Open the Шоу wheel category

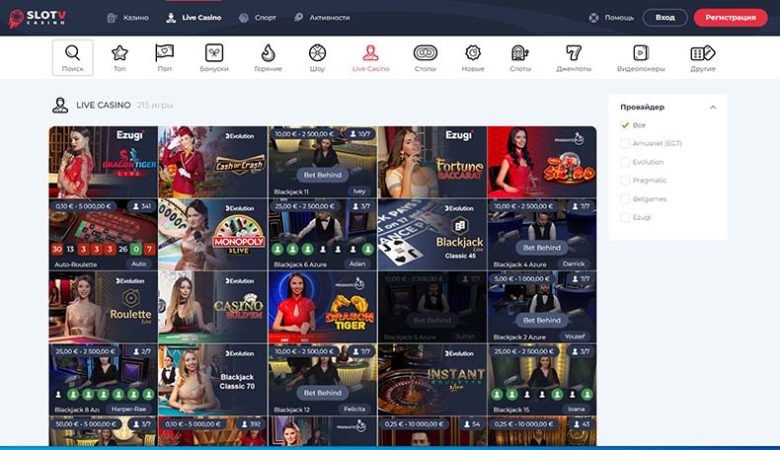(317, 58)
